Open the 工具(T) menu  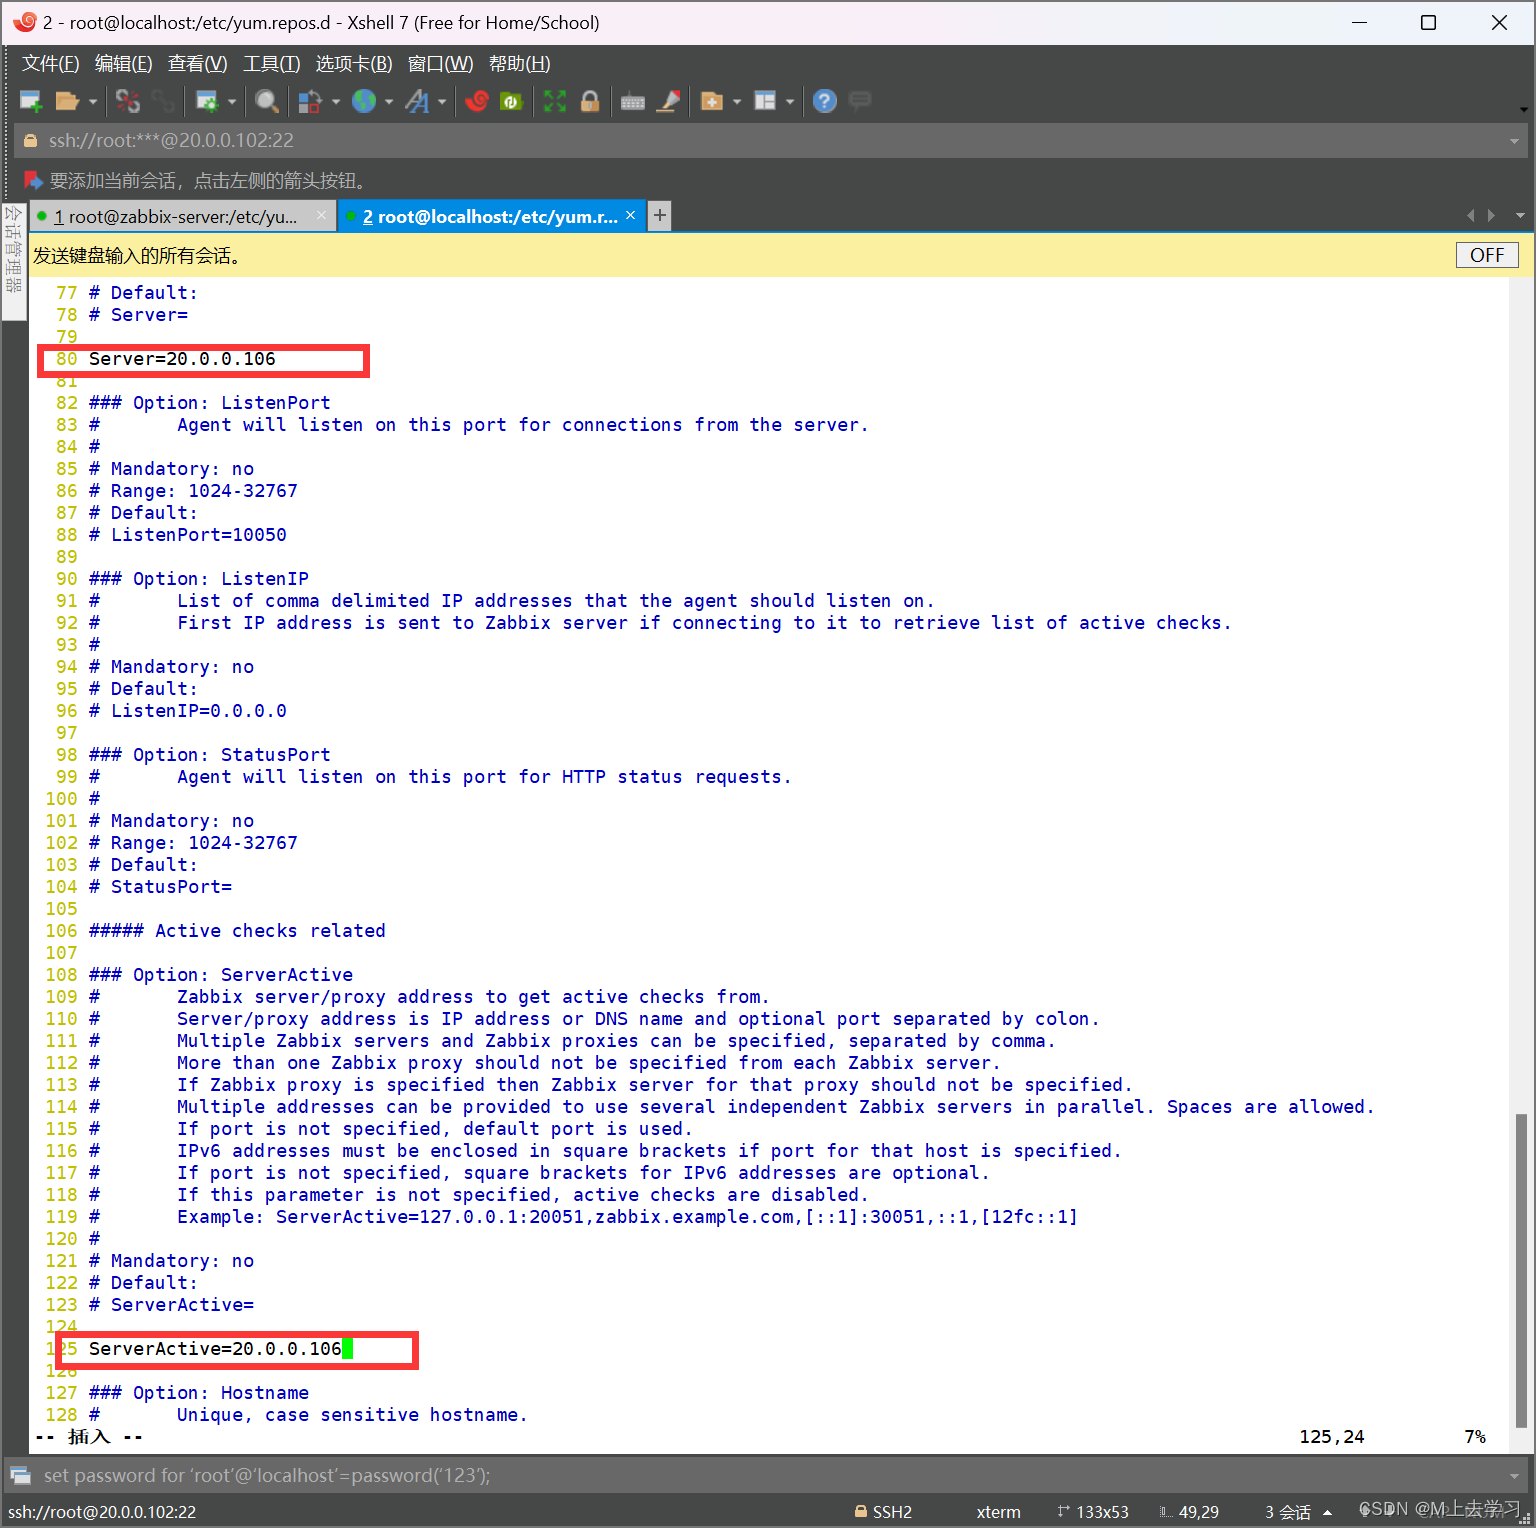click(x=271, y=64)
